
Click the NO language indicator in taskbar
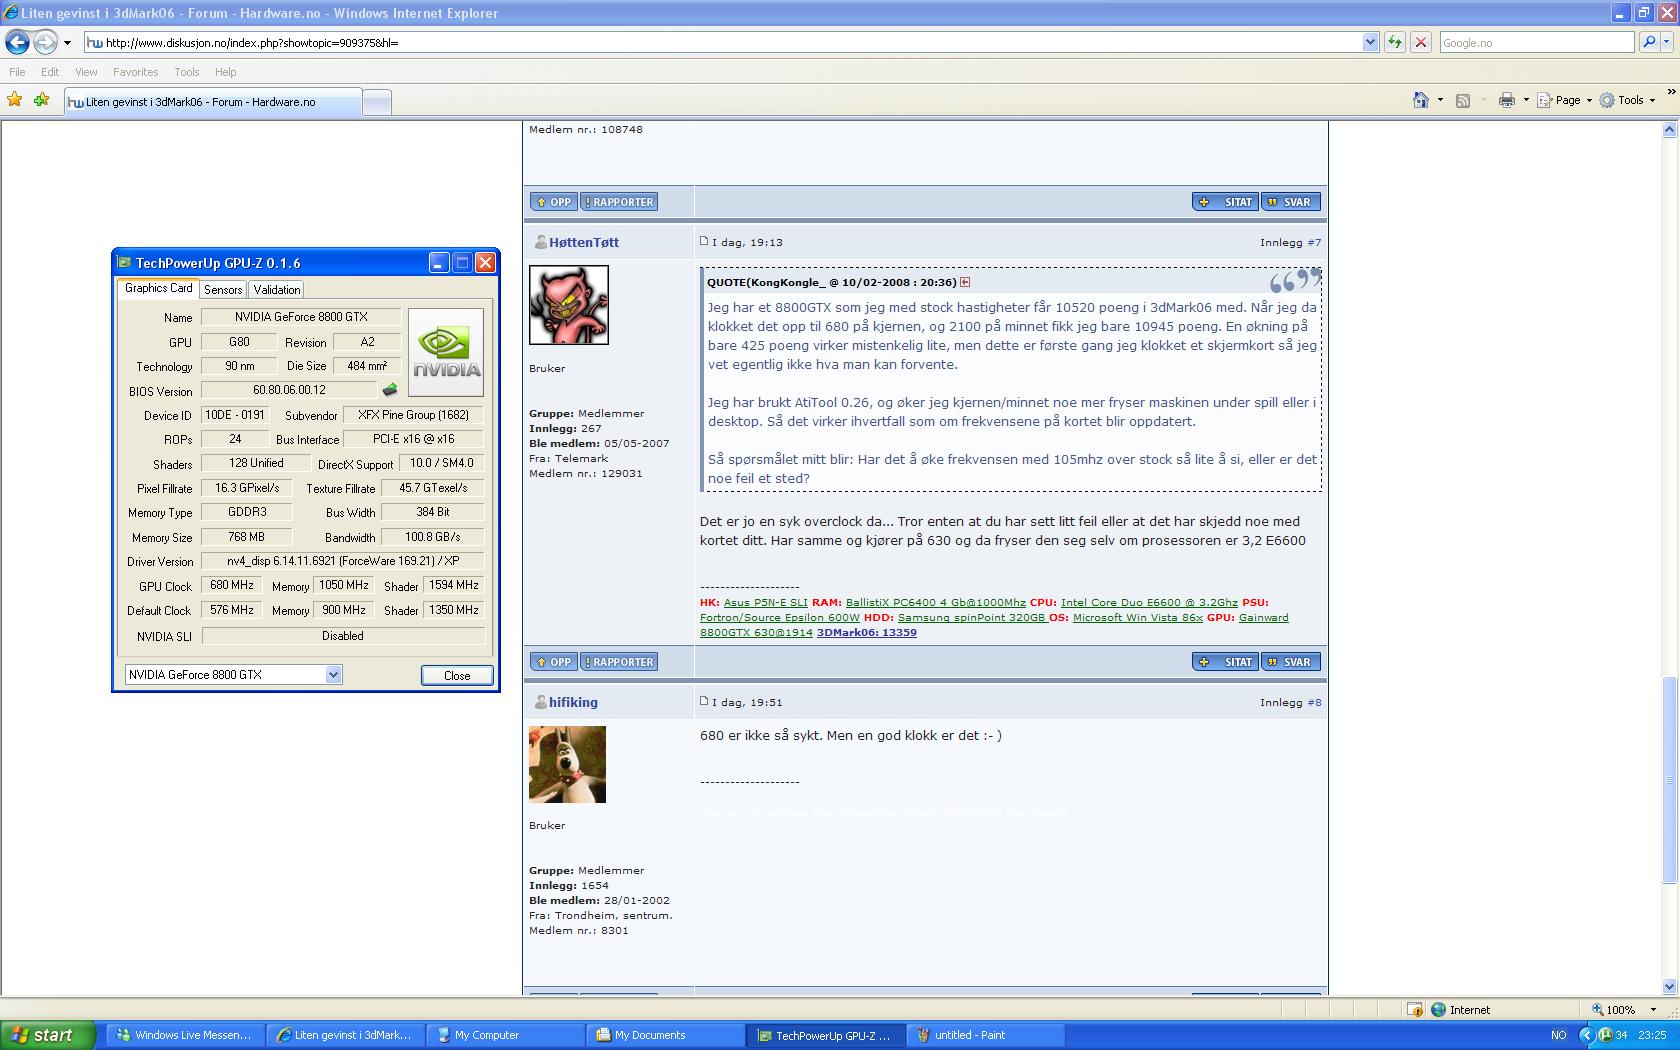[x=1558, y=1035]
